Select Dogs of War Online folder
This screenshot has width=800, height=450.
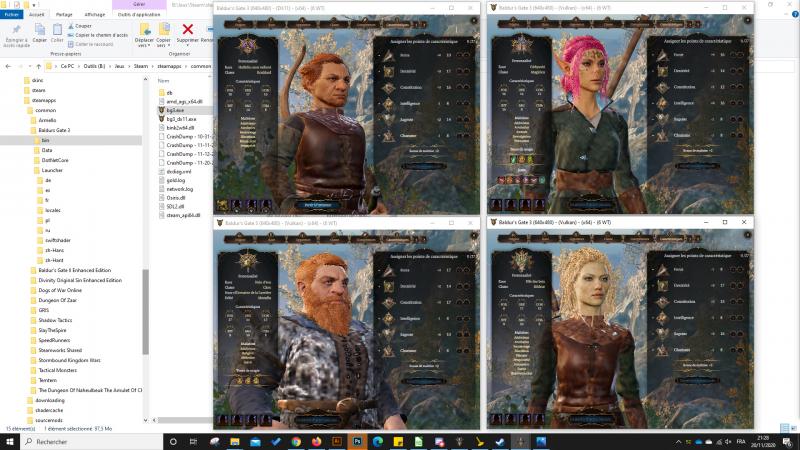click(60, 290)
